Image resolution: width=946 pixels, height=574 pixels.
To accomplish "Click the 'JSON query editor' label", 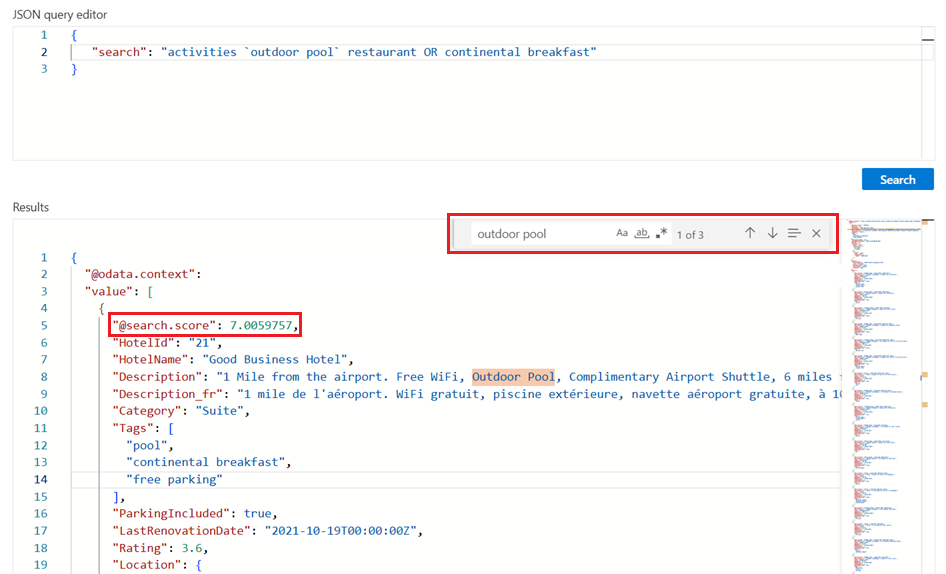I will 60,14.
